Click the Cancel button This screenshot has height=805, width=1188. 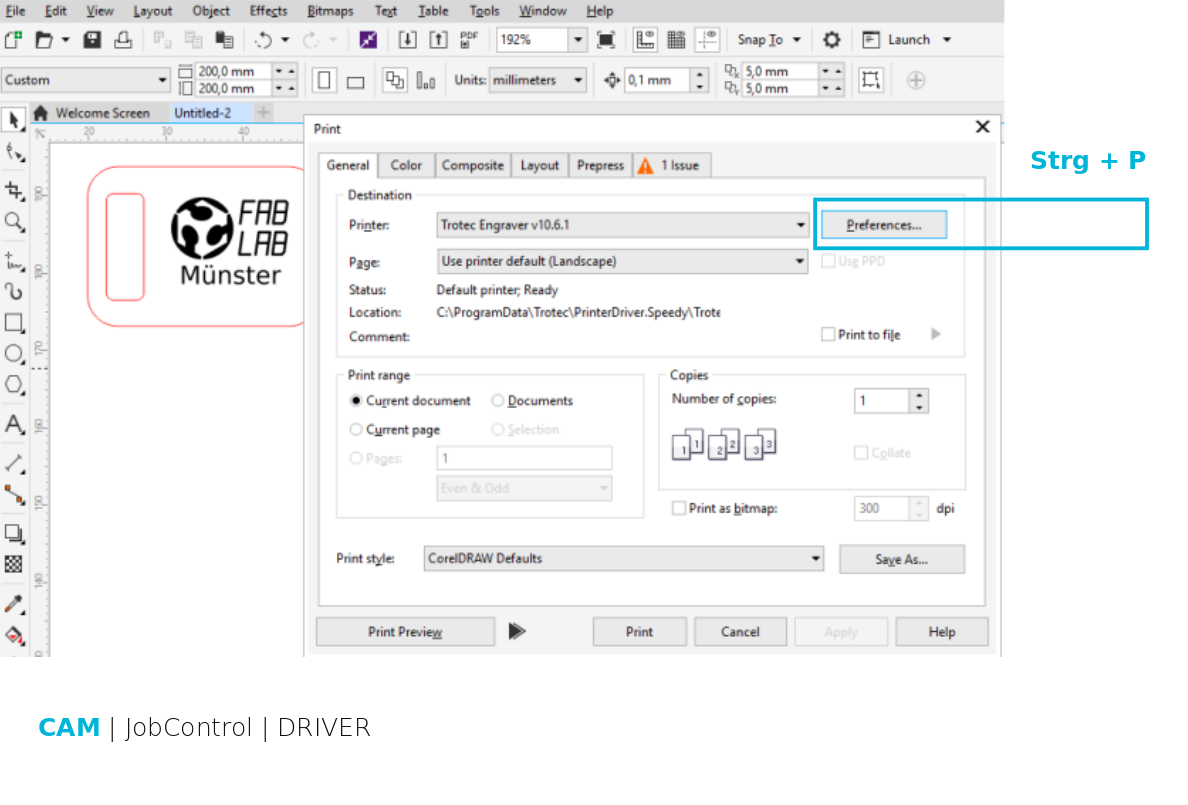point(740,632)
